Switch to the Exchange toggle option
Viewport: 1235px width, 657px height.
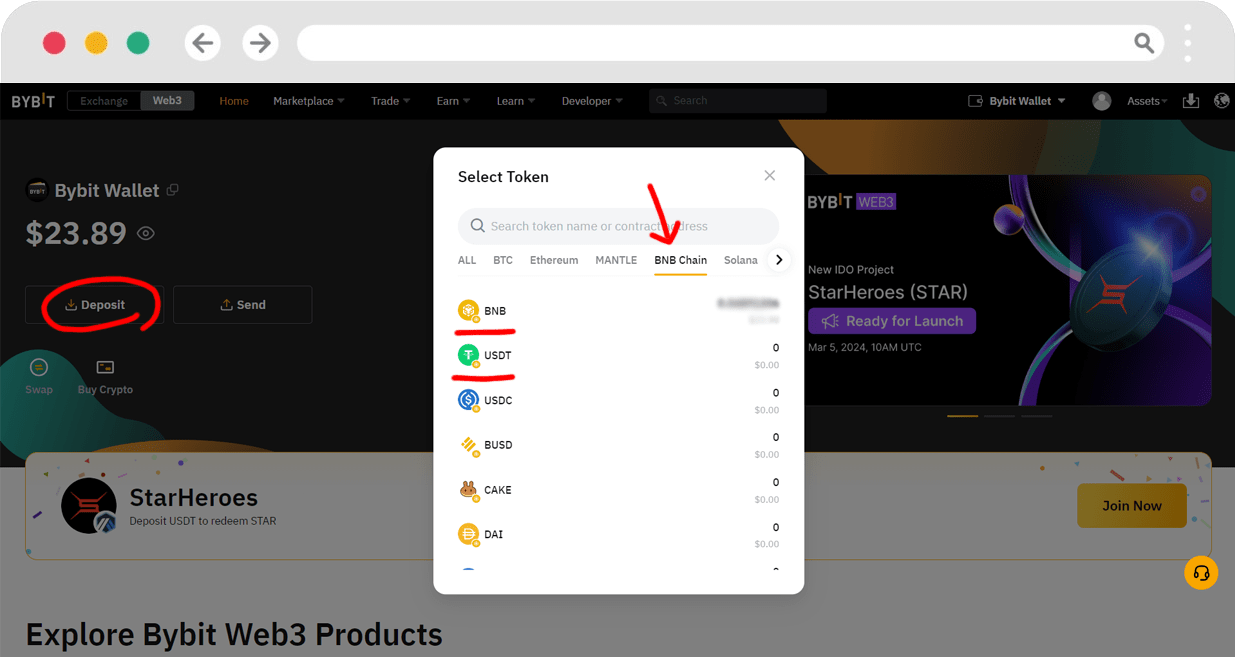pyautogui.click(x=104, y=101)
